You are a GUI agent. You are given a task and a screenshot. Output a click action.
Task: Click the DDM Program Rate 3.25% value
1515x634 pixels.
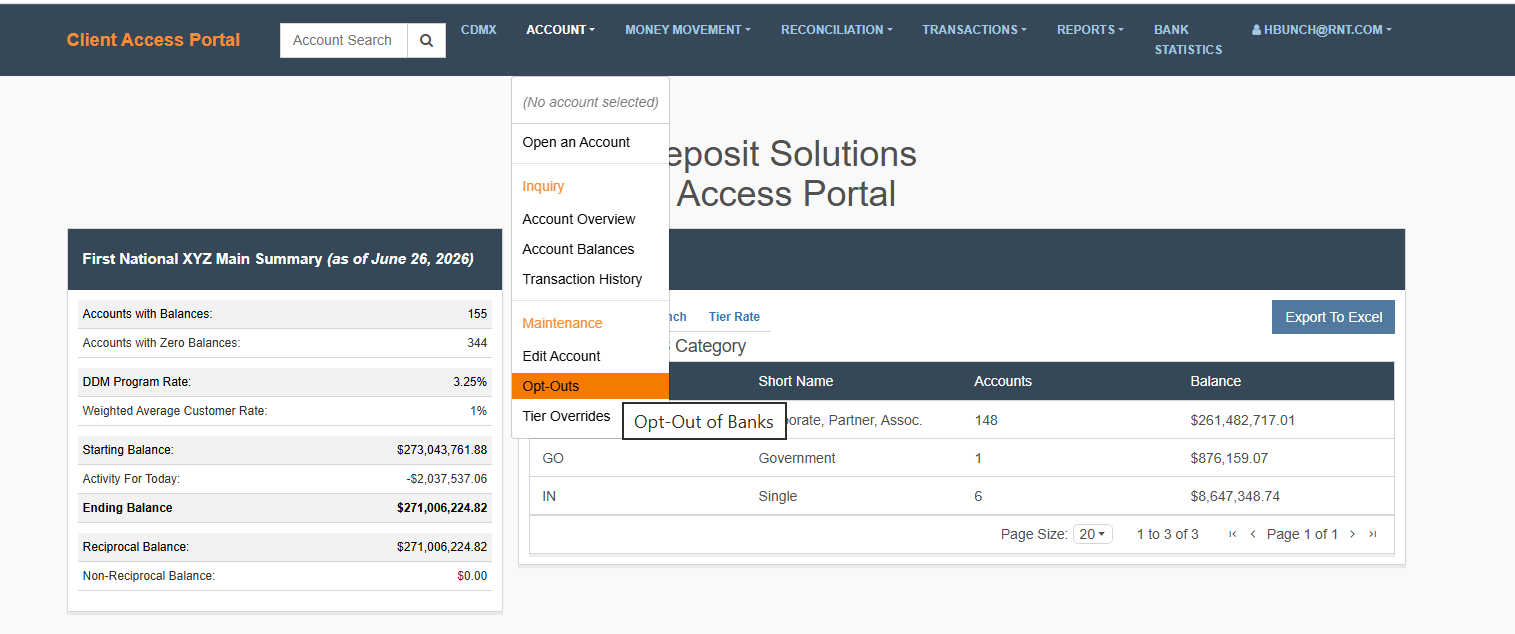tap(470, 382)
